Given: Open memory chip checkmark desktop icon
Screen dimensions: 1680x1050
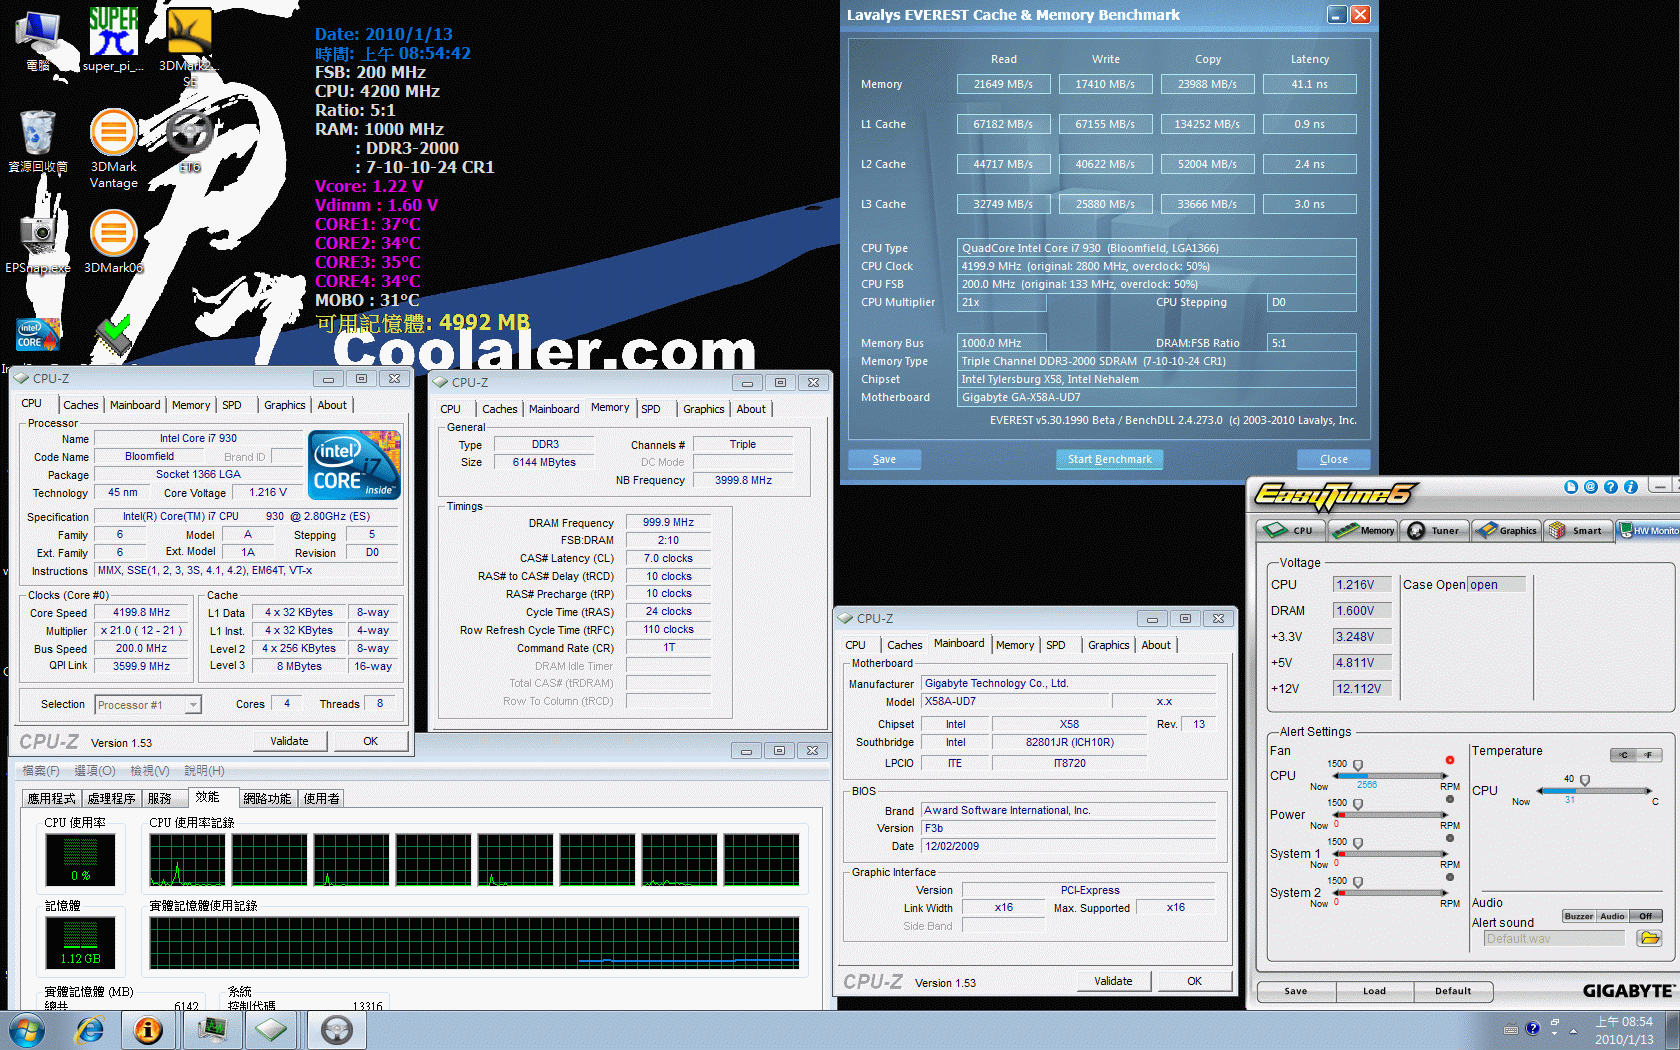Looking at the screenshot, I should click(x=113, y=336).
